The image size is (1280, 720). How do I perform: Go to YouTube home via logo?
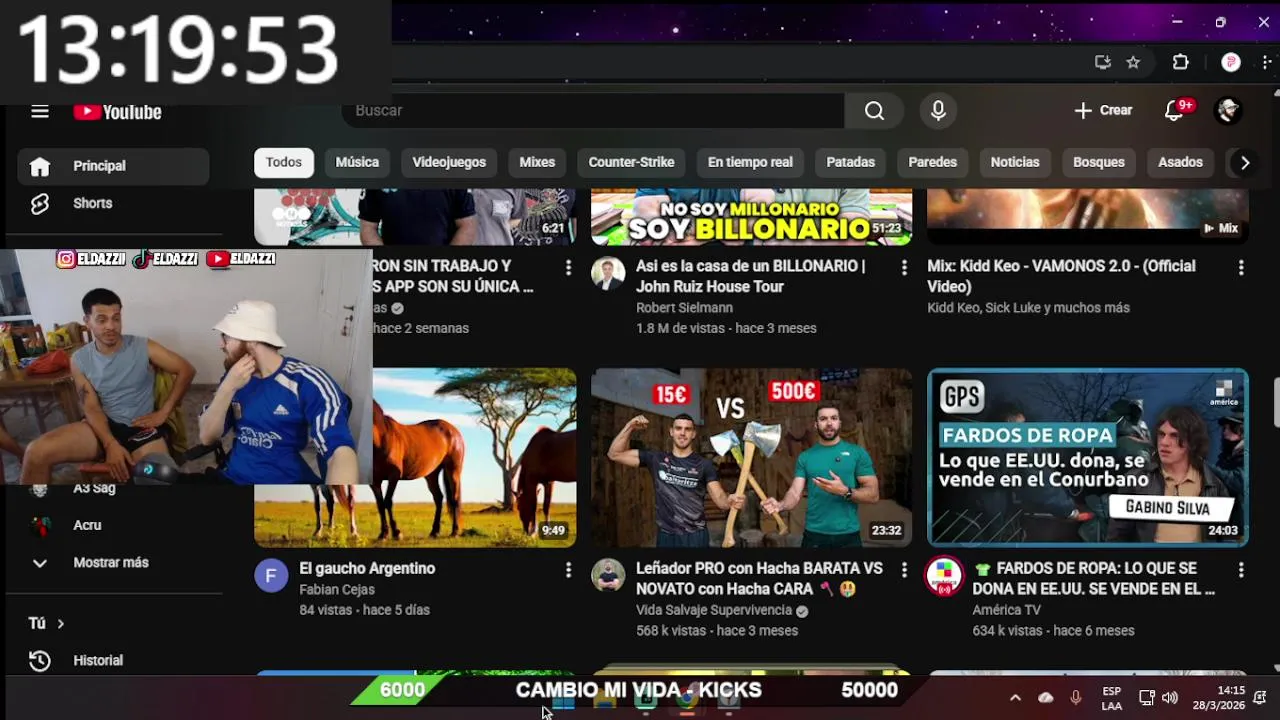tap(118, 112)
